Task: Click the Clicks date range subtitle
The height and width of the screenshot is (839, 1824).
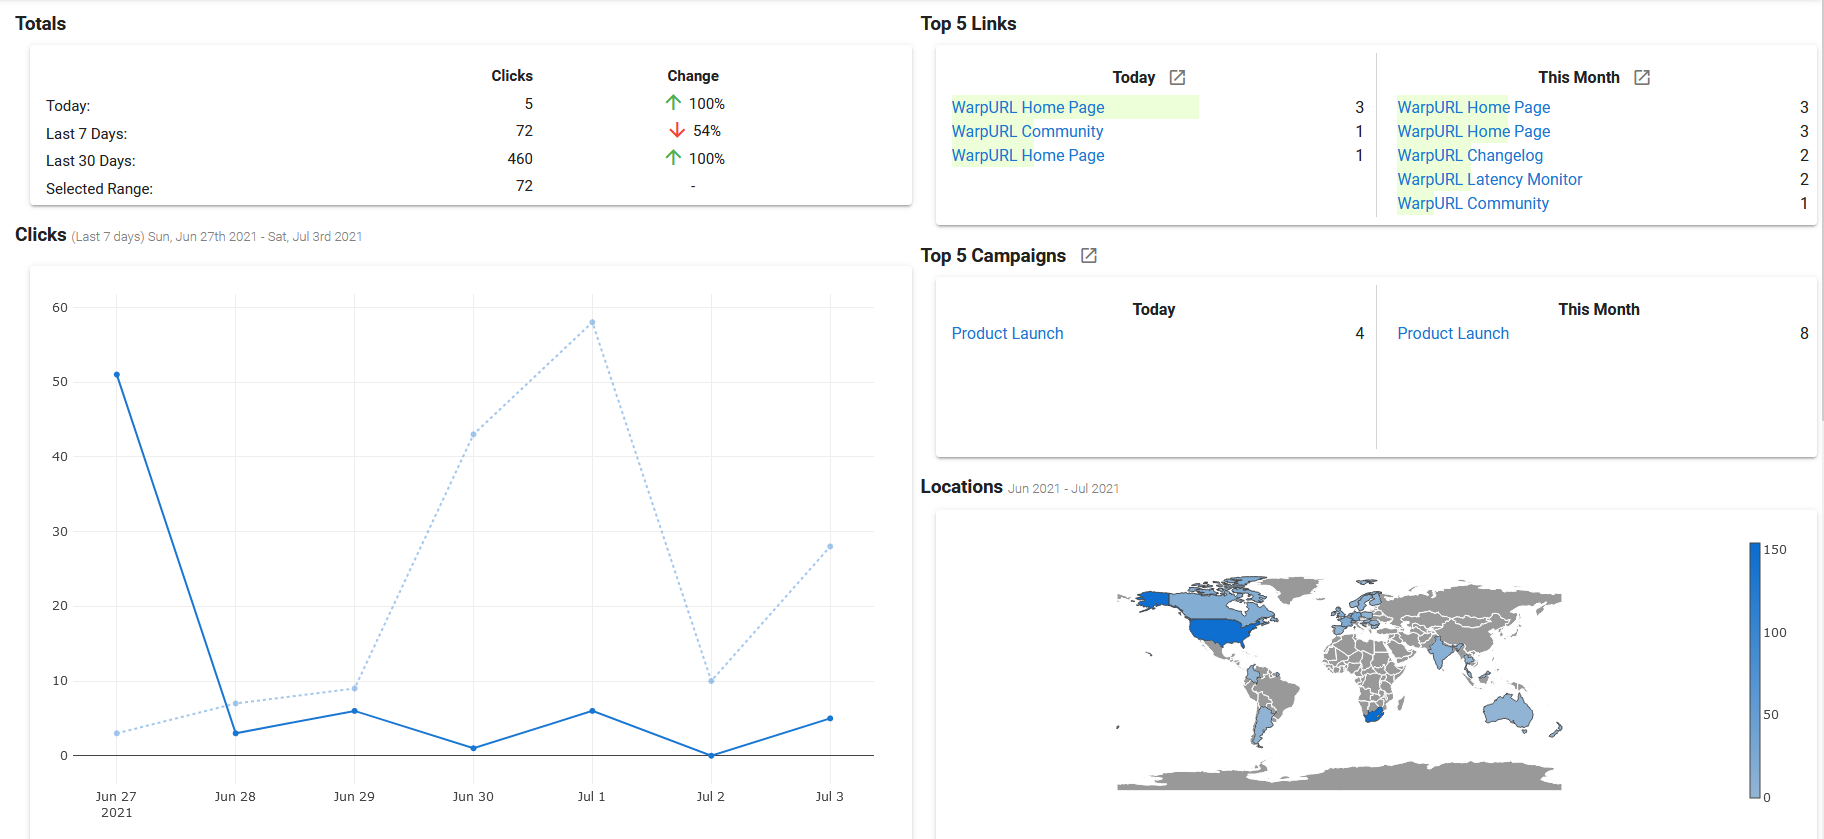Action: [217, 237]
